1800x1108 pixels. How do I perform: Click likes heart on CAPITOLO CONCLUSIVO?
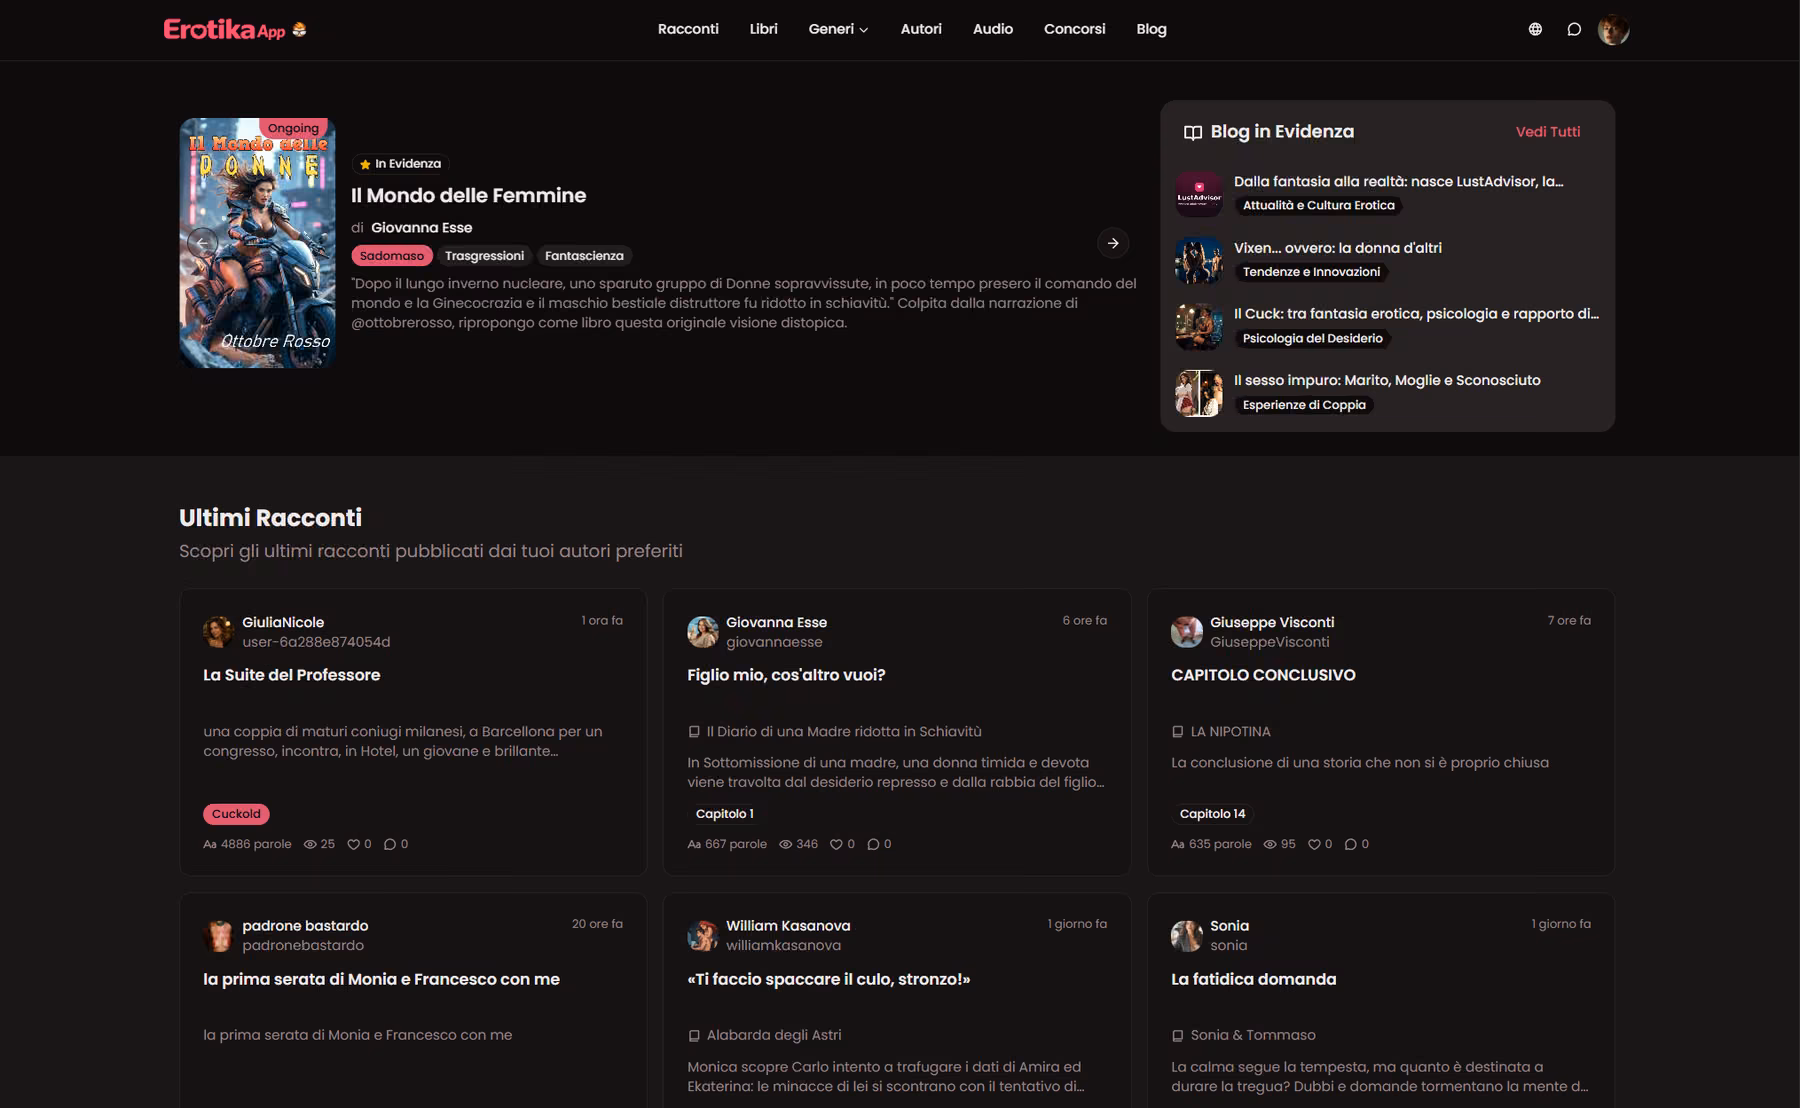pos(1314,844)
